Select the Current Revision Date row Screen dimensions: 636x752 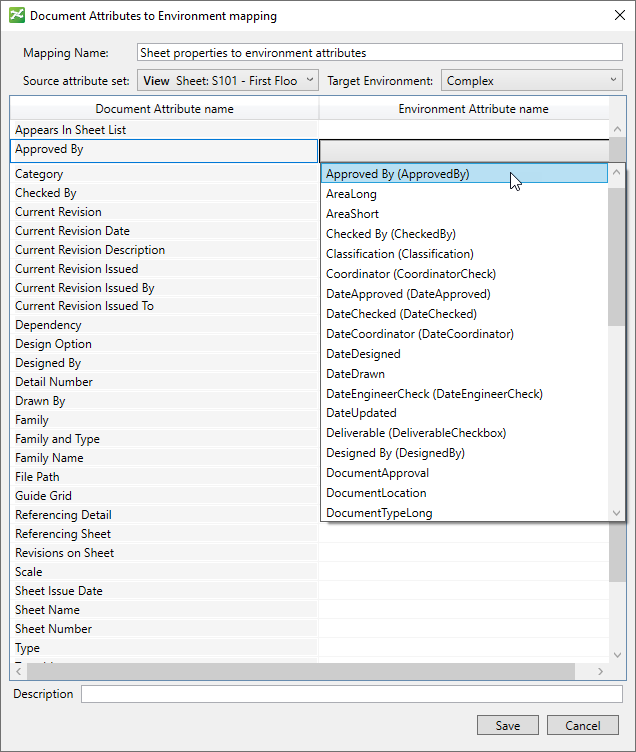[164, 231]
